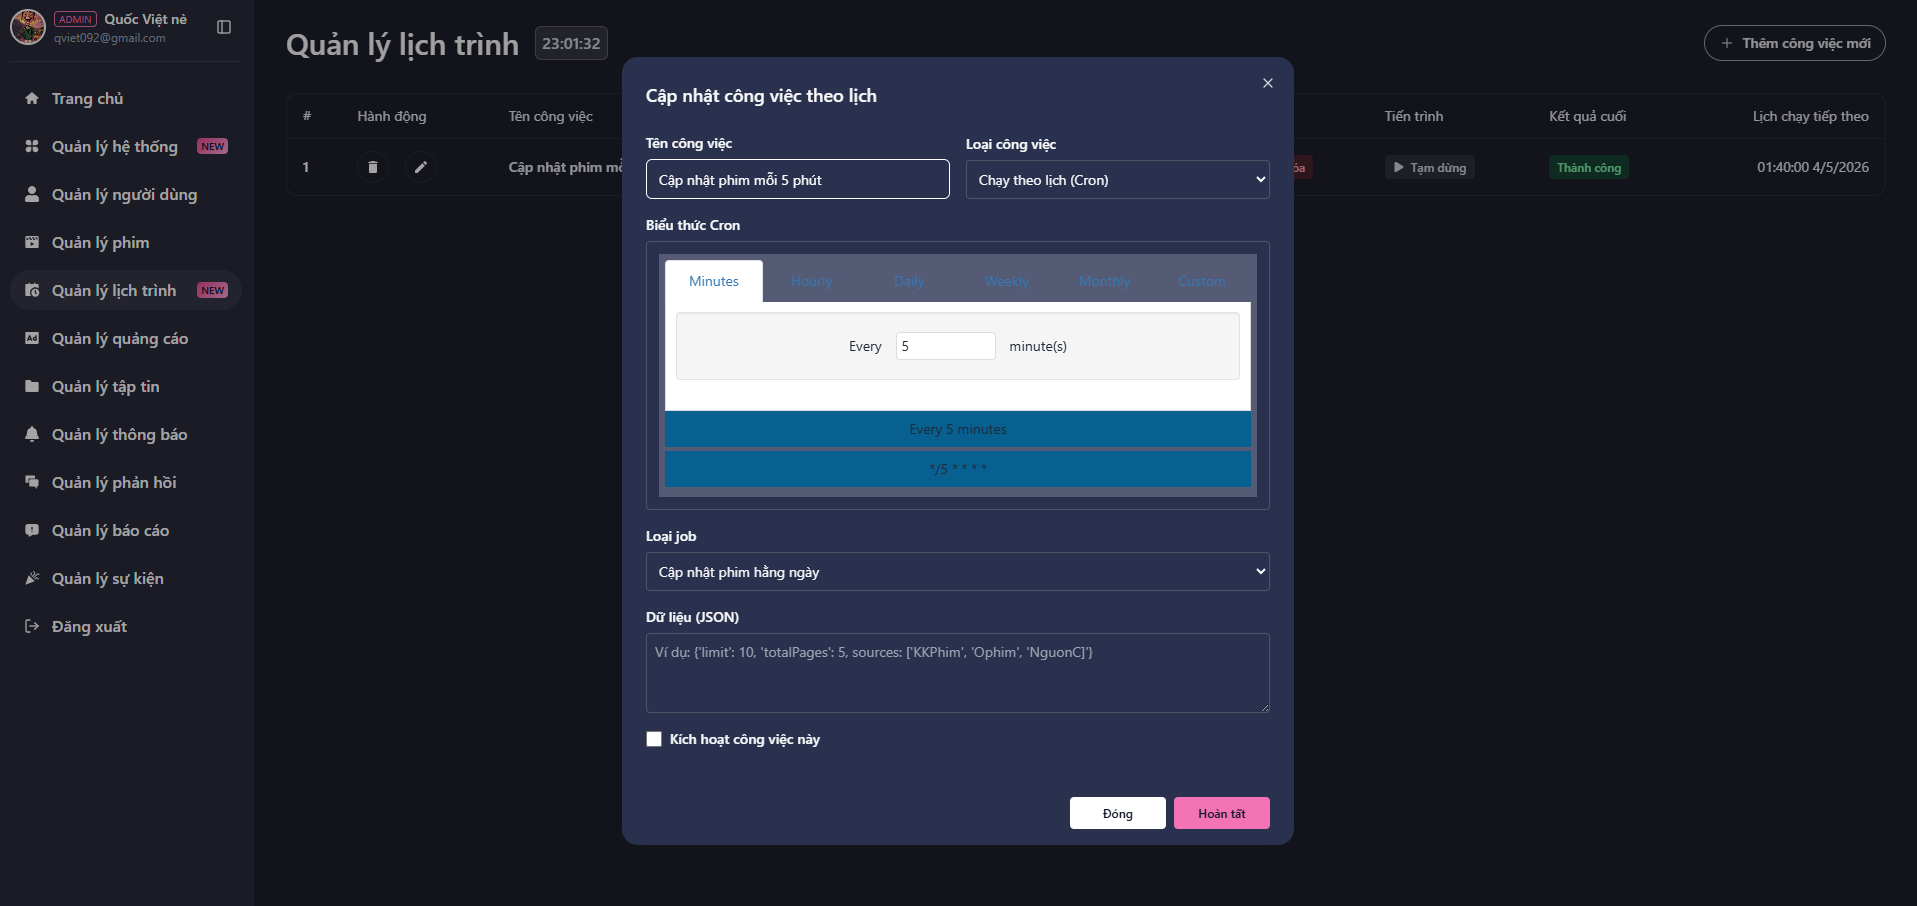Focus the Dữ liệu (JSON) textarea
Viewport: 1917px width, 906px height.
[958, 673]
